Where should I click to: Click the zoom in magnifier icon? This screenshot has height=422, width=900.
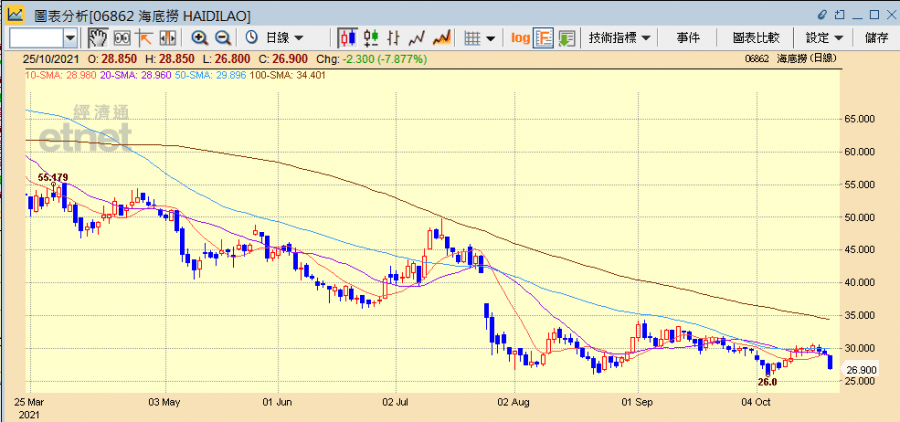click(199, 38)
